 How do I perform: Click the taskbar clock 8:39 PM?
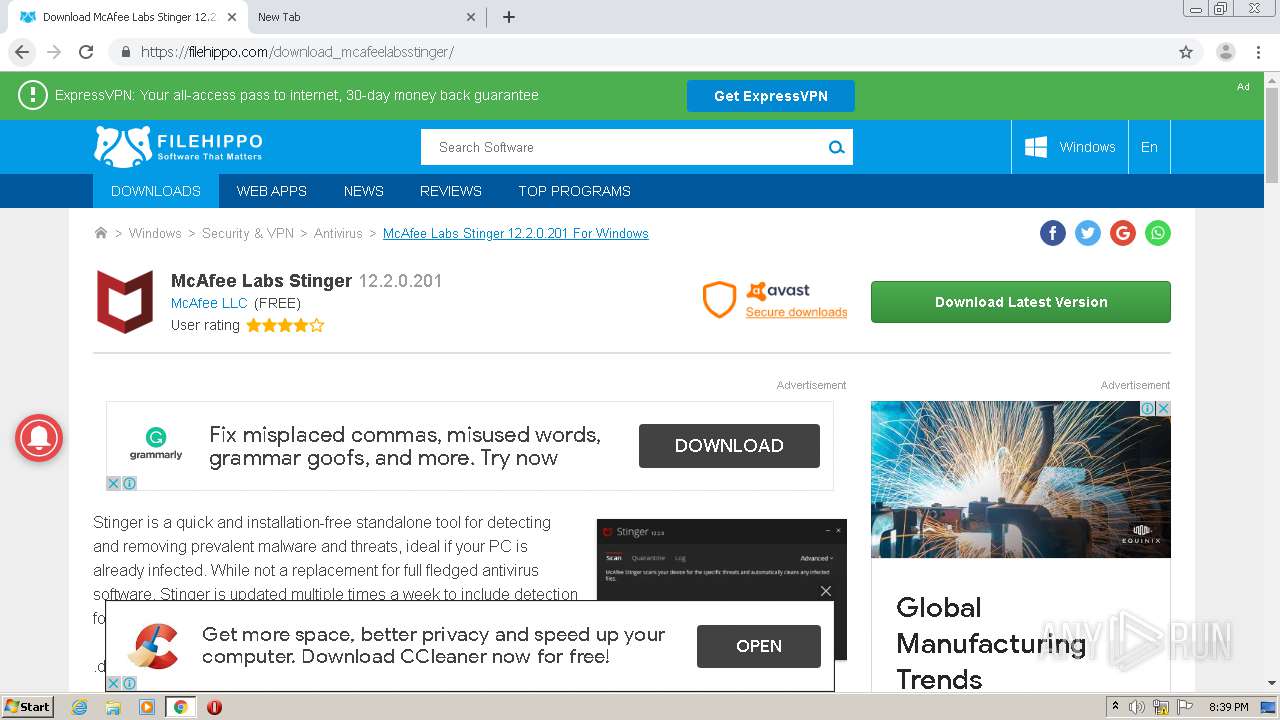[x=1228, y=707]
